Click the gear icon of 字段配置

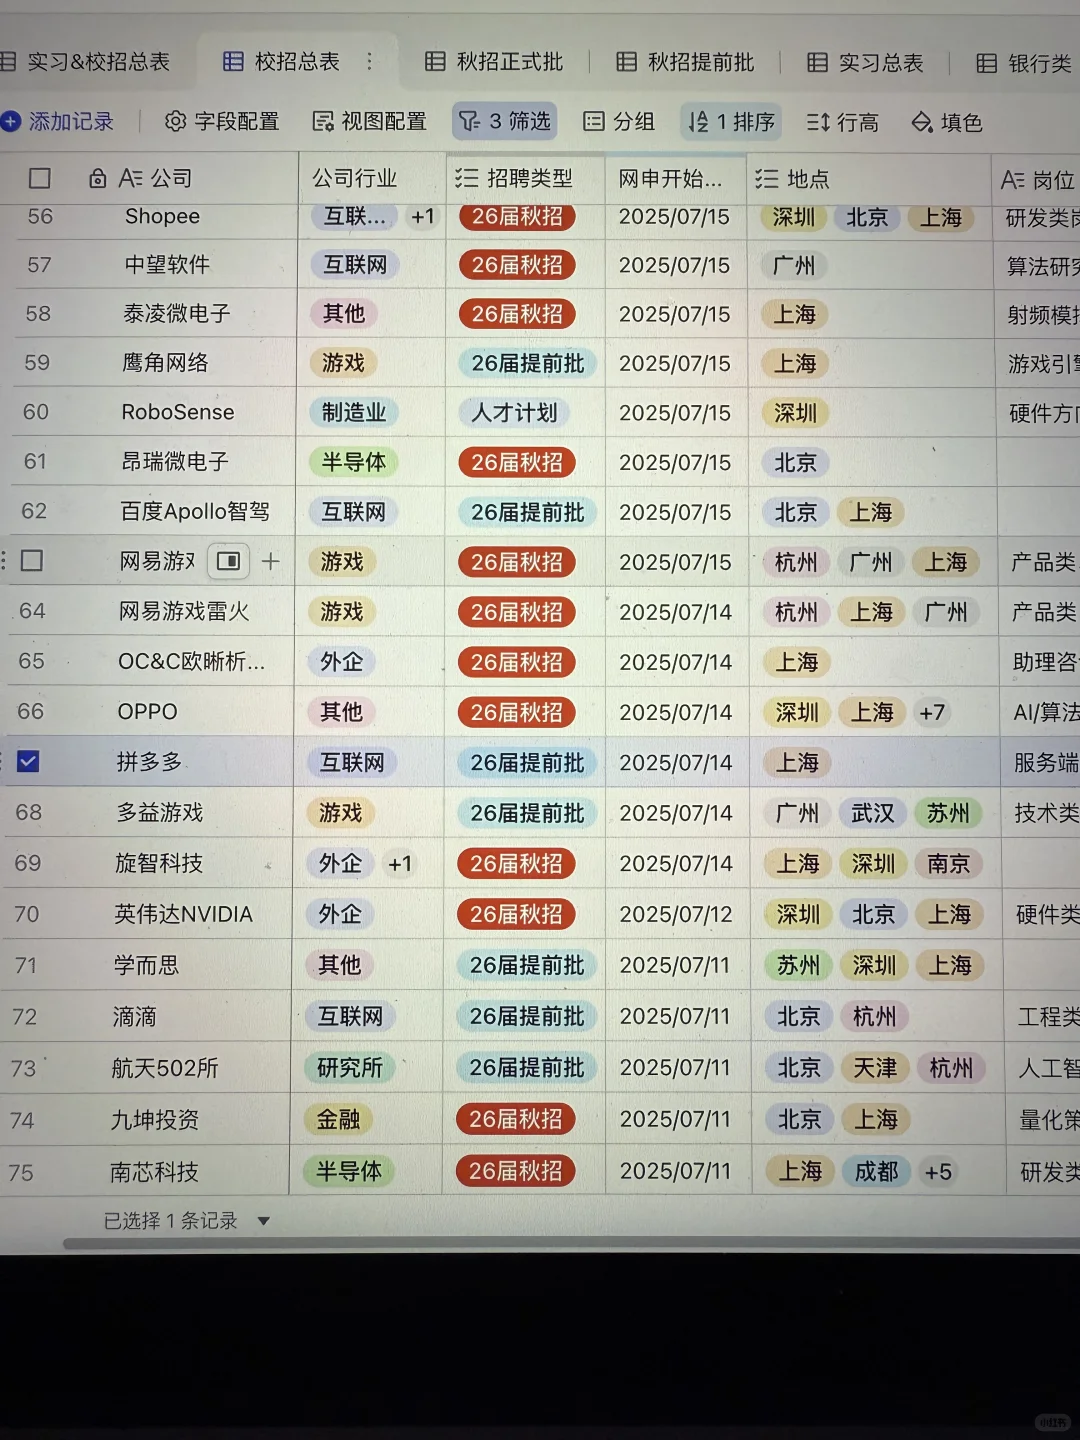tap(175, 122)
